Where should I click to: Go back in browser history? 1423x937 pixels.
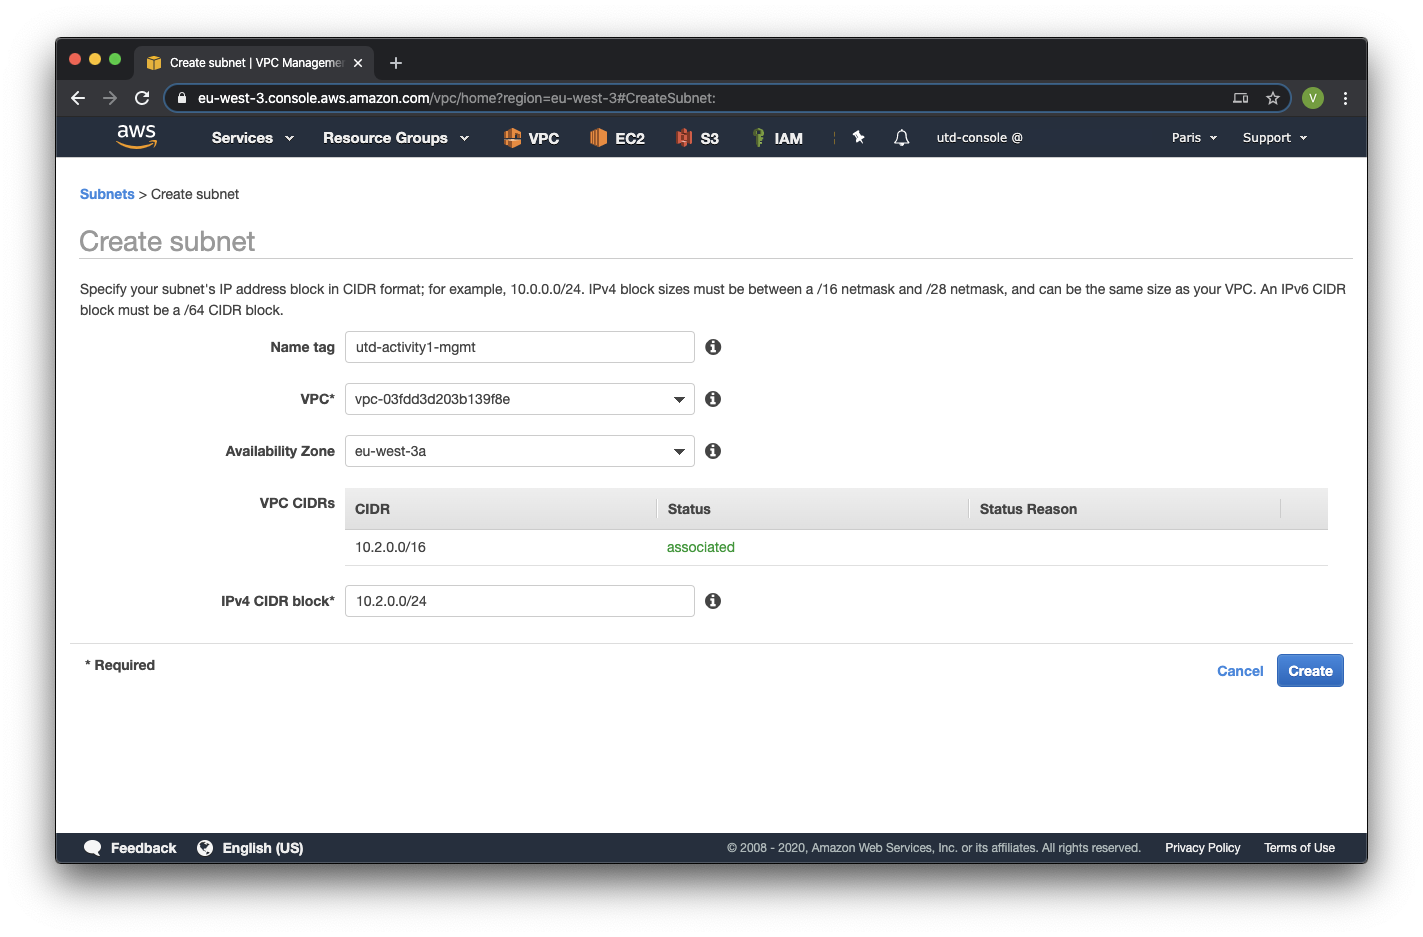pos(78,98)
